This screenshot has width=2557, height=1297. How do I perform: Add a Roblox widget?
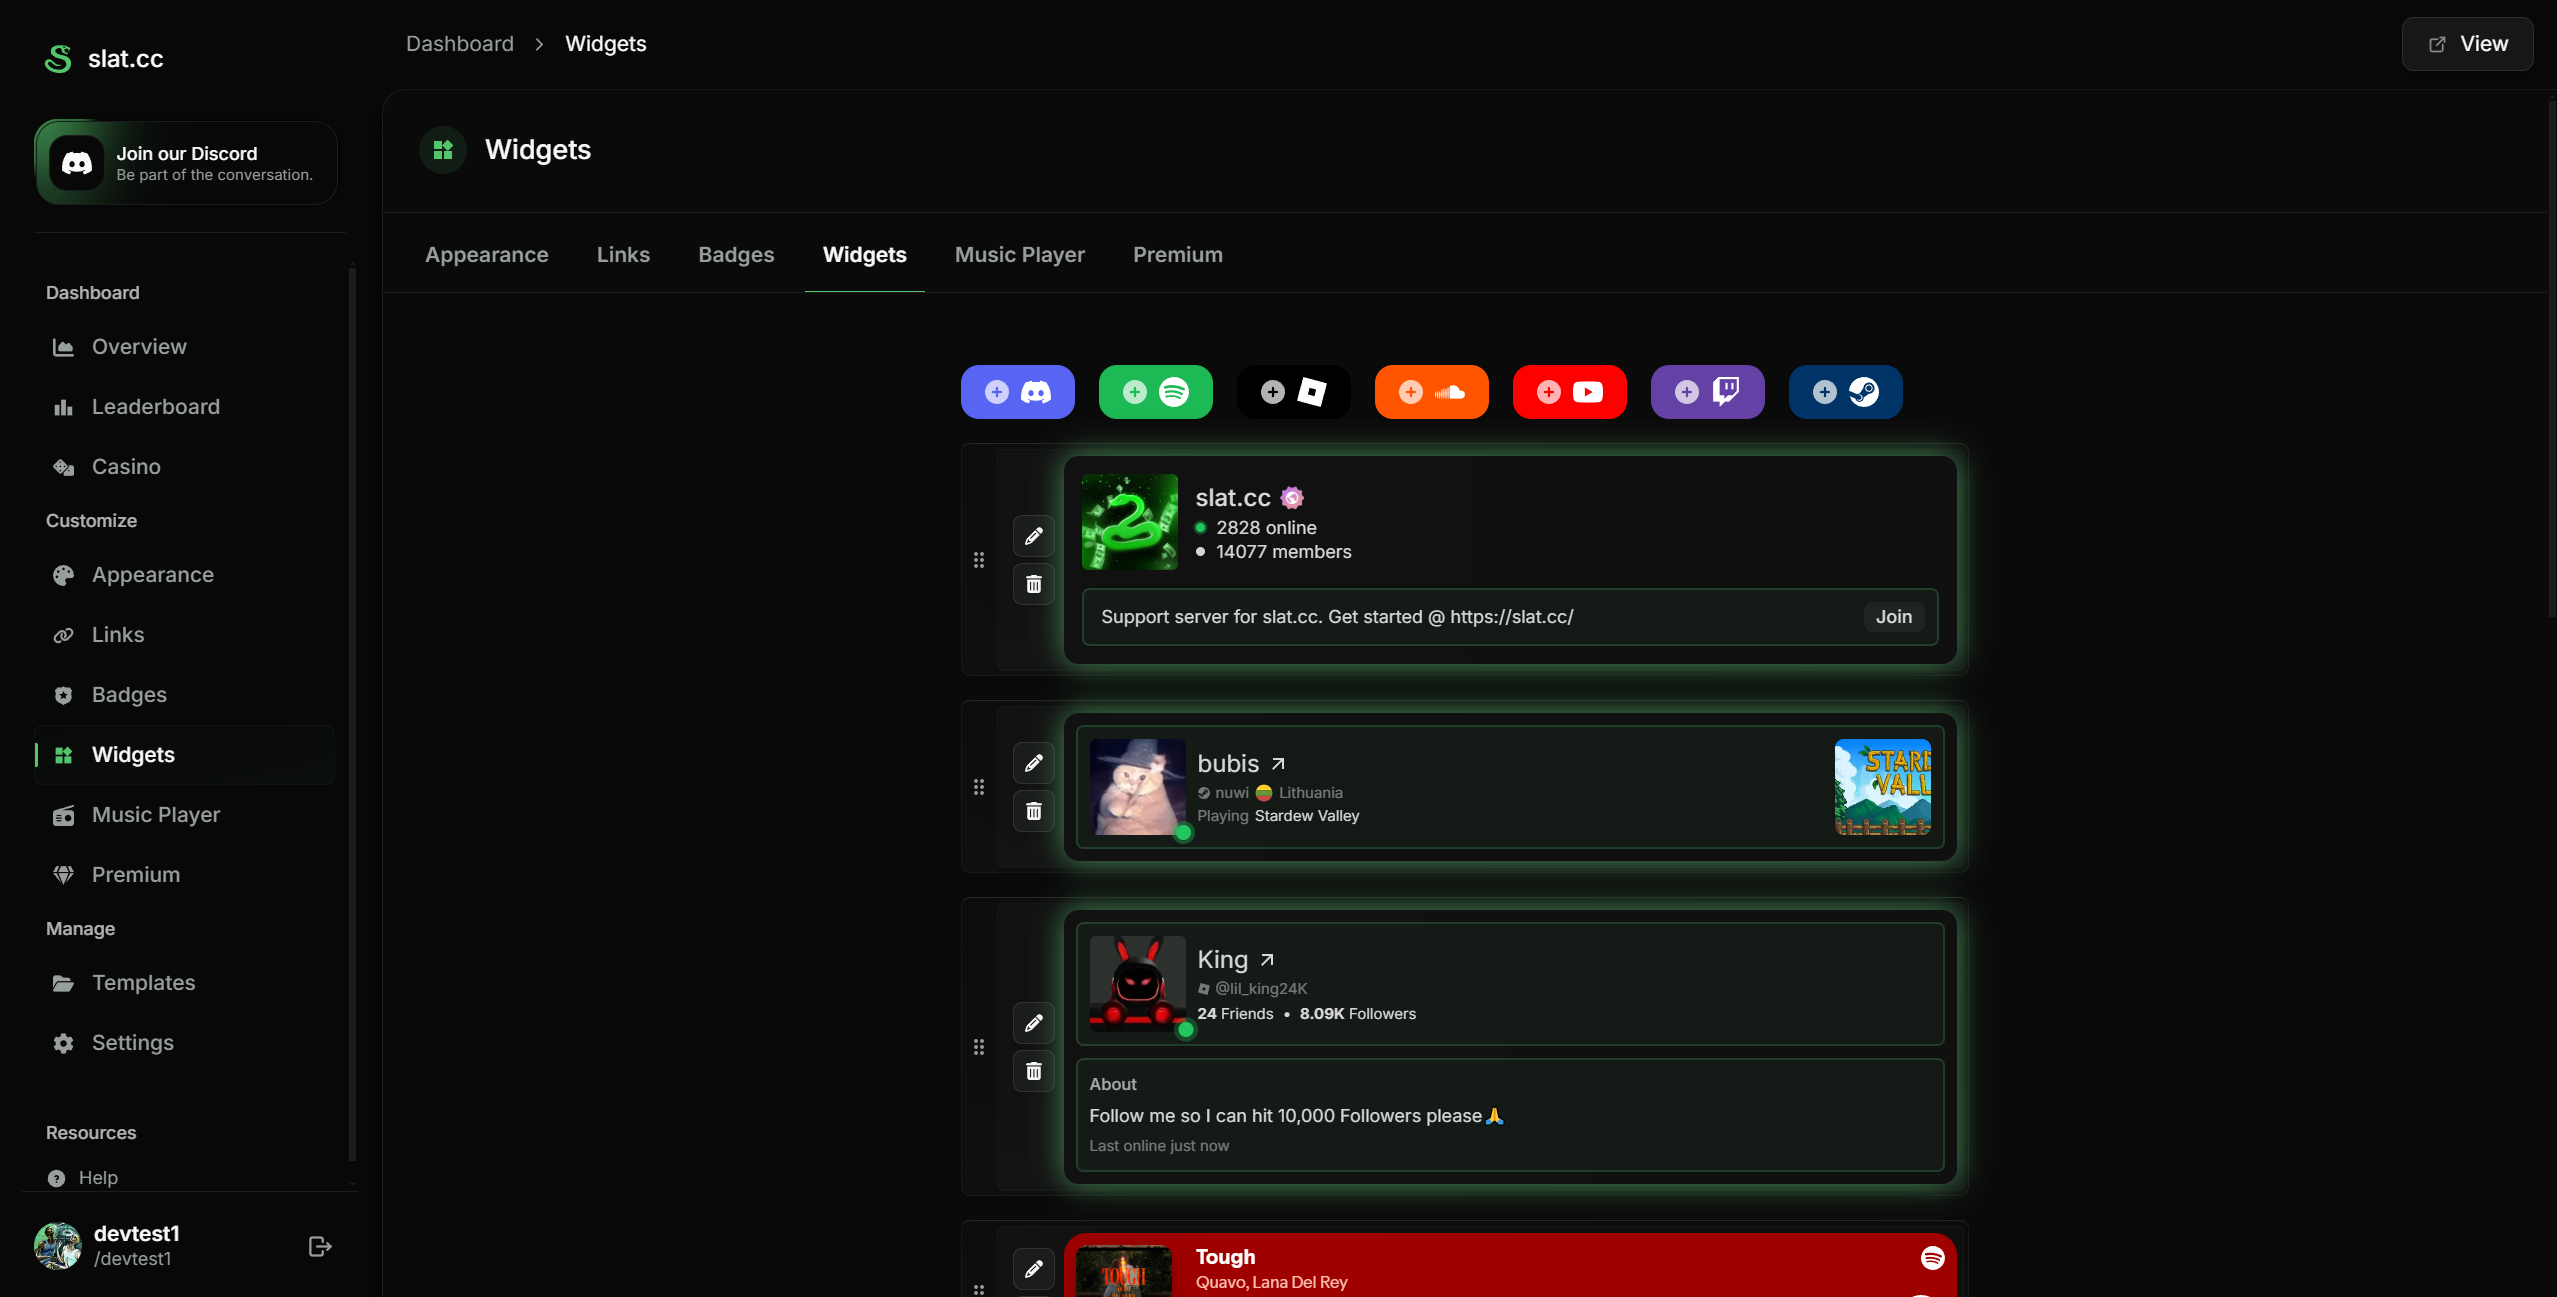click(x=1293, y=392)
